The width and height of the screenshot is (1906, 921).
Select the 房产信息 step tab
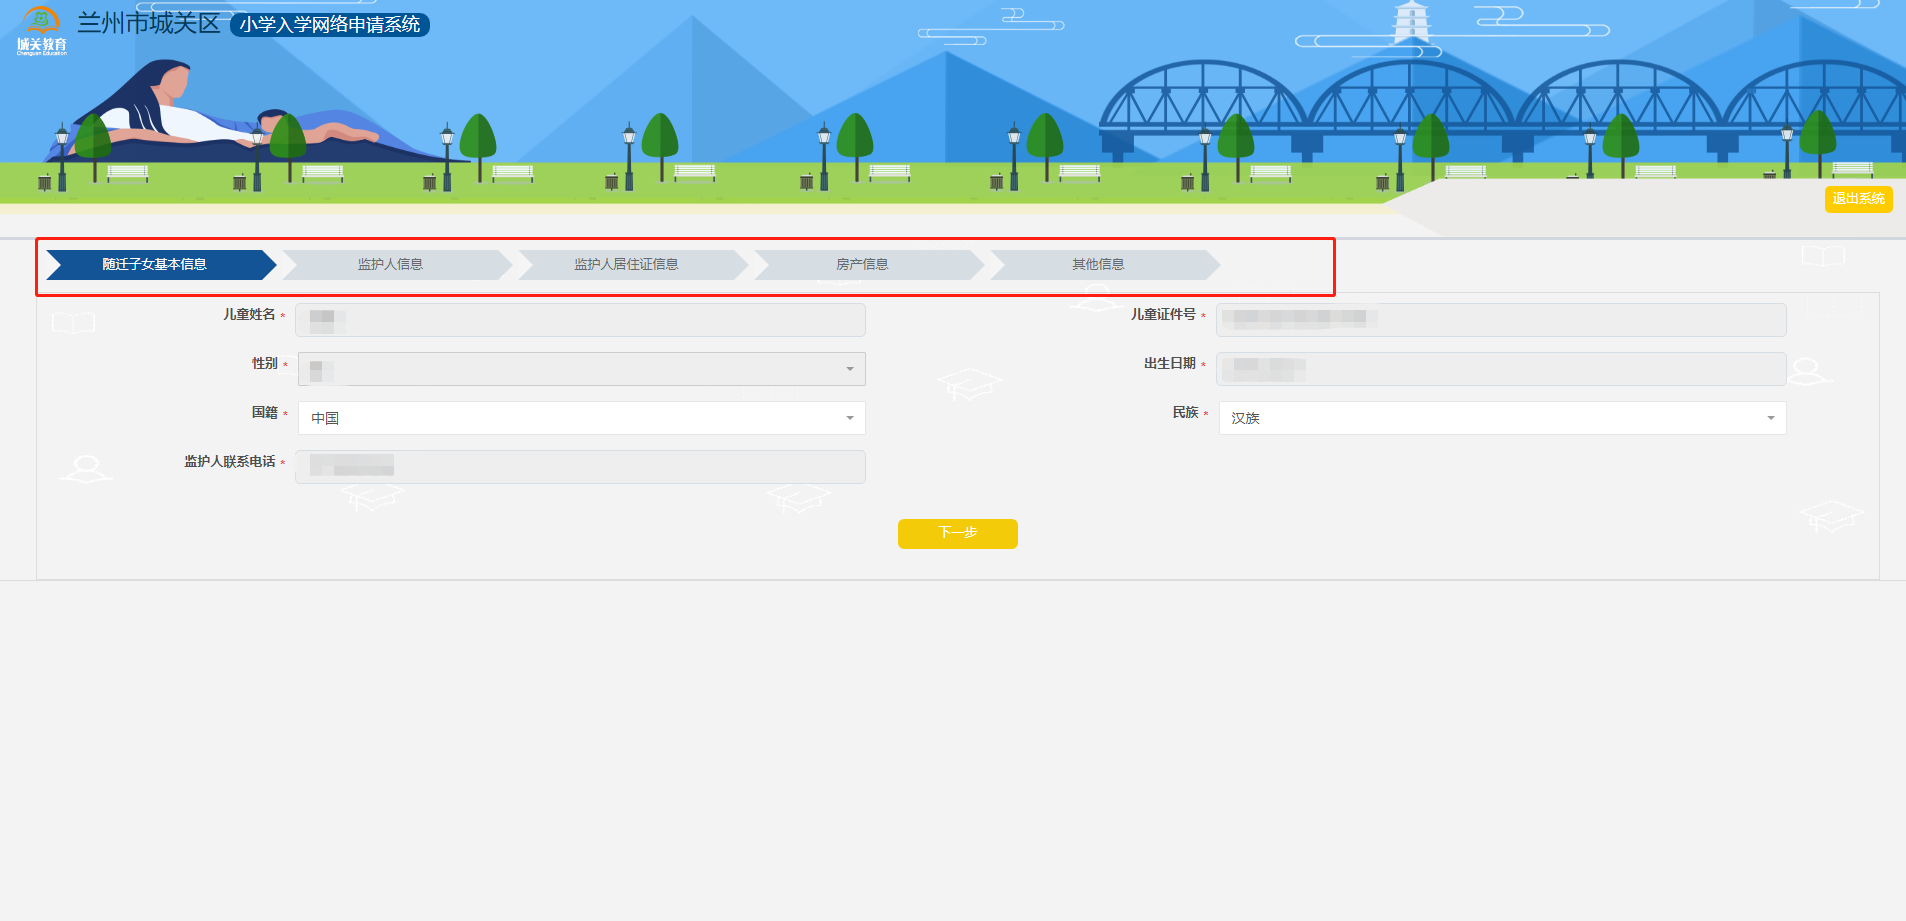tap(868, 264)
